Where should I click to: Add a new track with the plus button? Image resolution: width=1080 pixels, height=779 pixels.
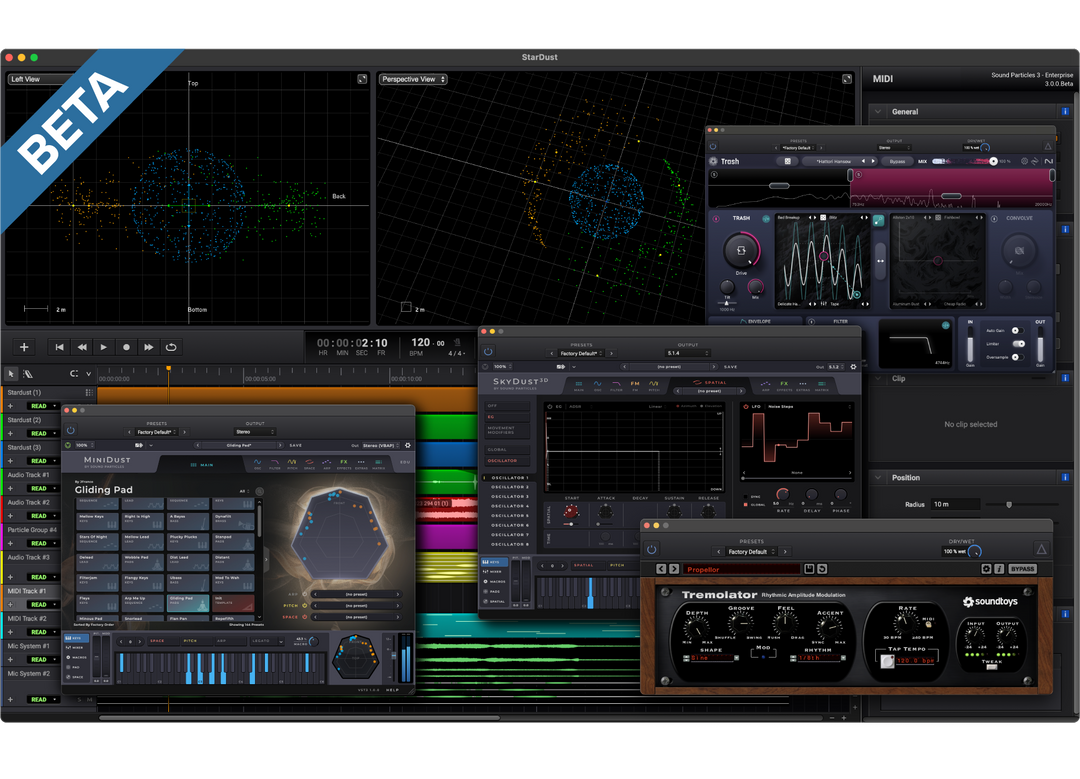pos(24,347)
